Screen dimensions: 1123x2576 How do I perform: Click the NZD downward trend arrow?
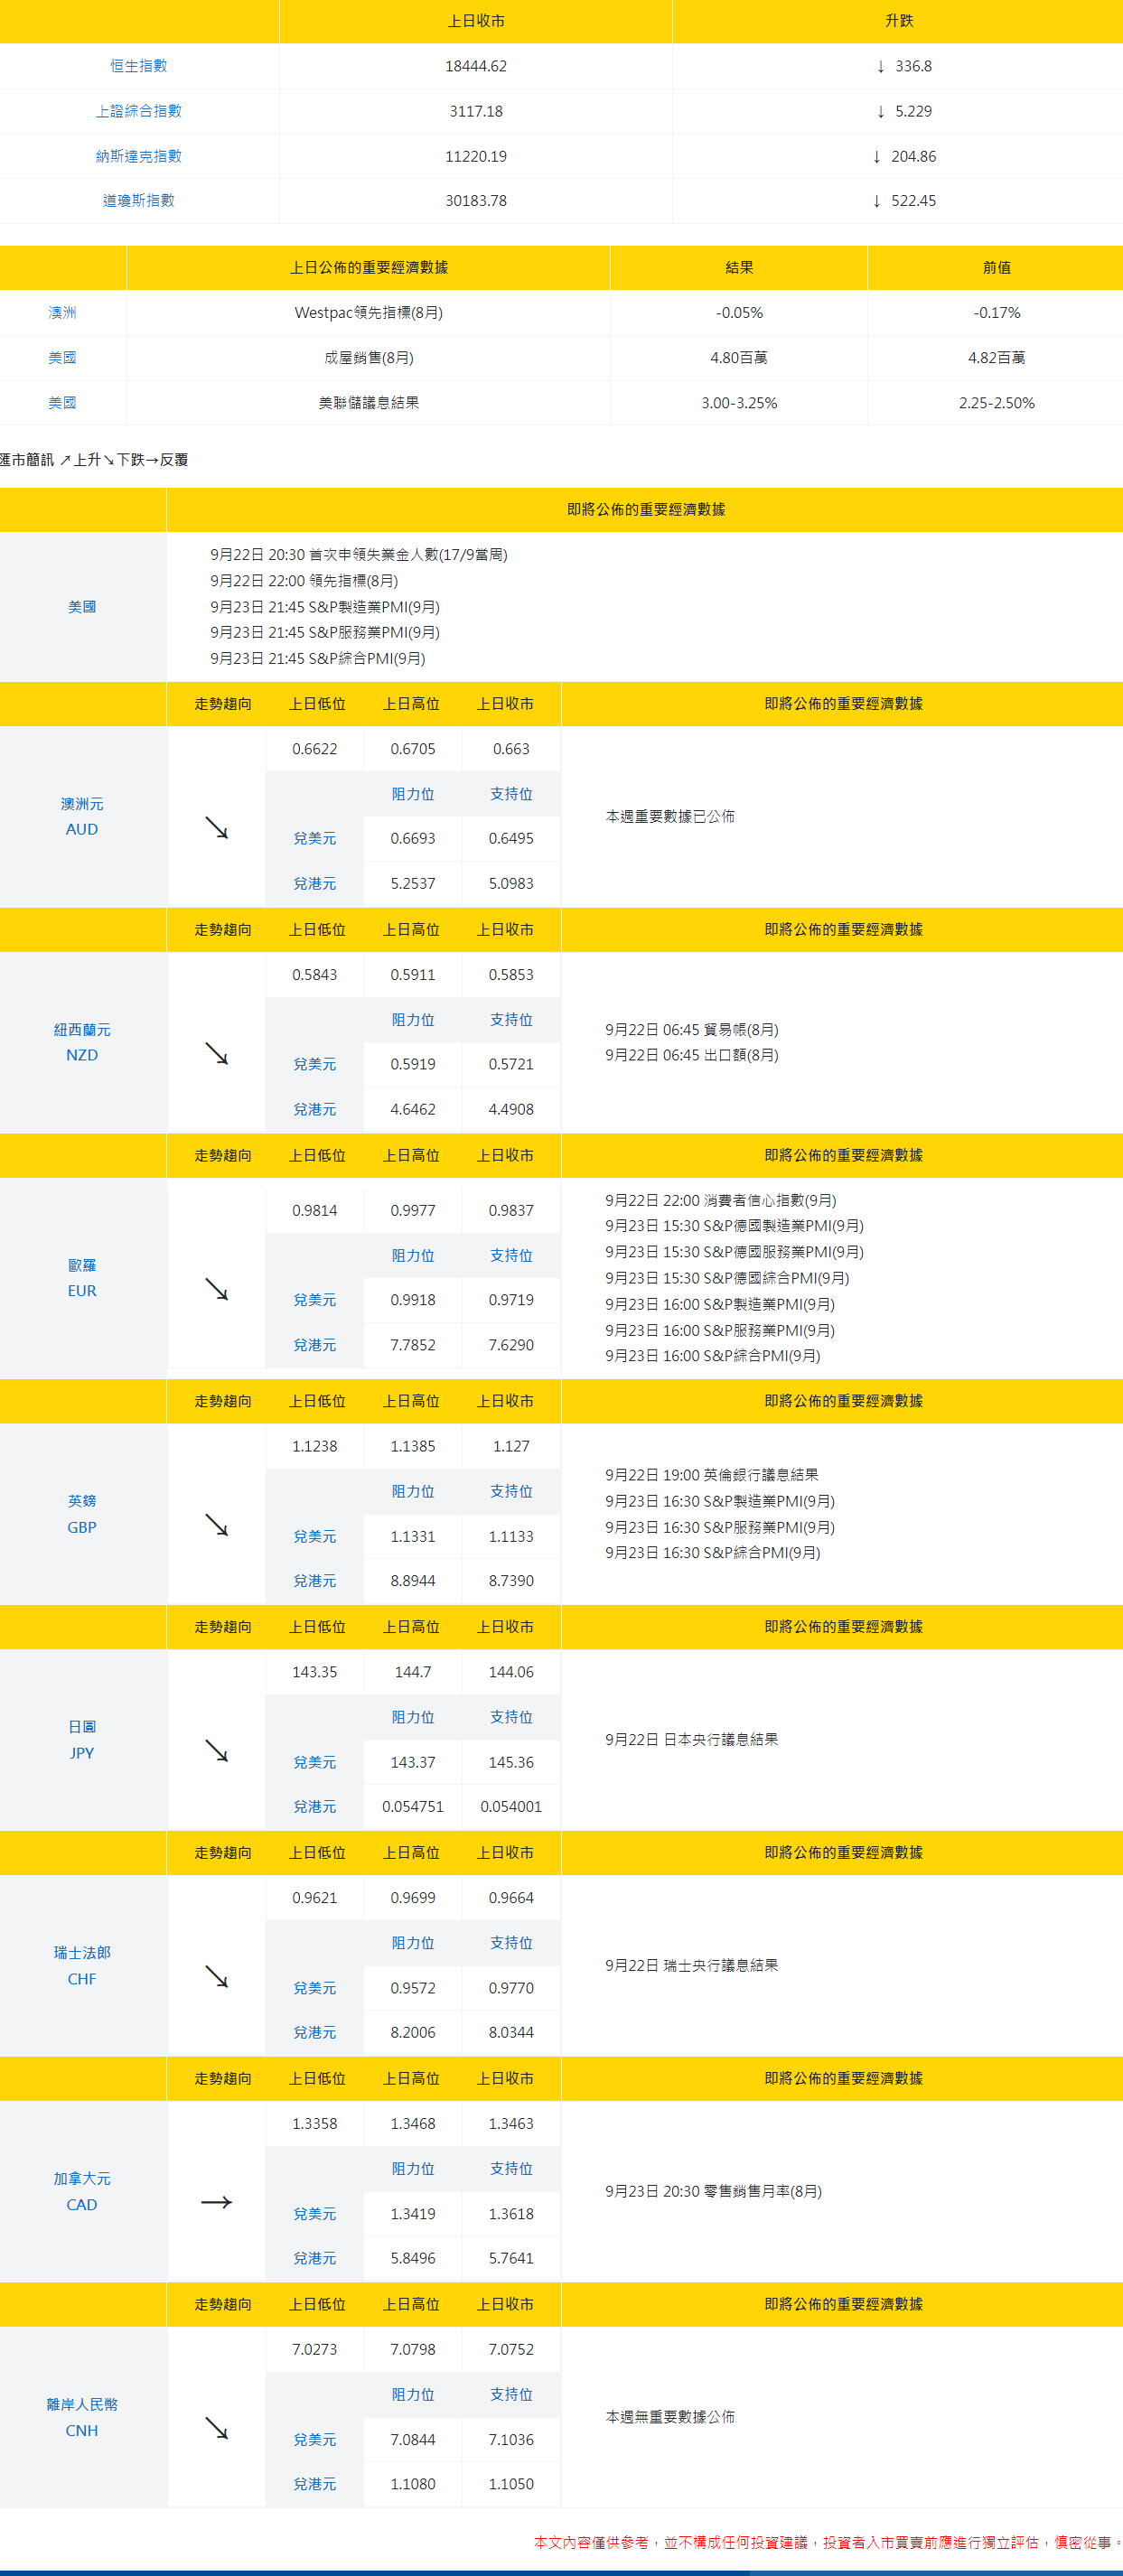[216, 1054]
